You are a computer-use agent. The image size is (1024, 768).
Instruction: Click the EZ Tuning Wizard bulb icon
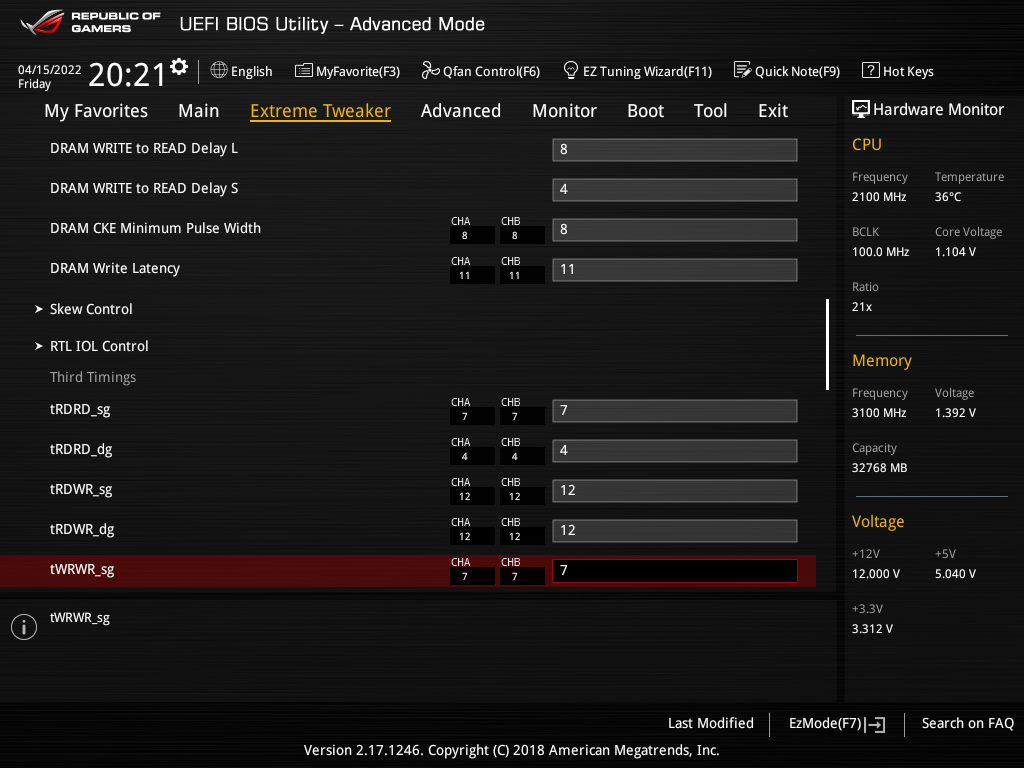[571, 70]
